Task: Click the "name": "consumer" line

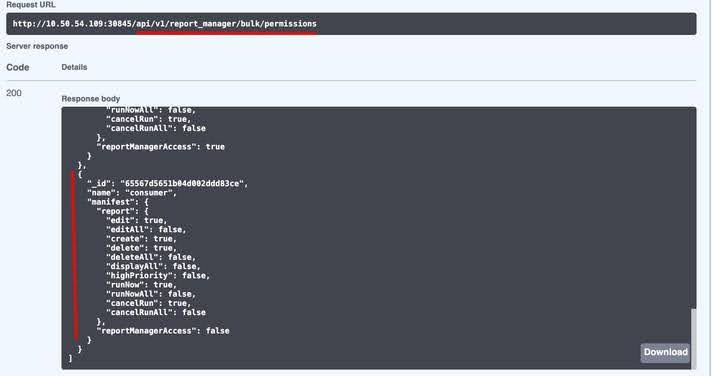Action: coord(132,193)
